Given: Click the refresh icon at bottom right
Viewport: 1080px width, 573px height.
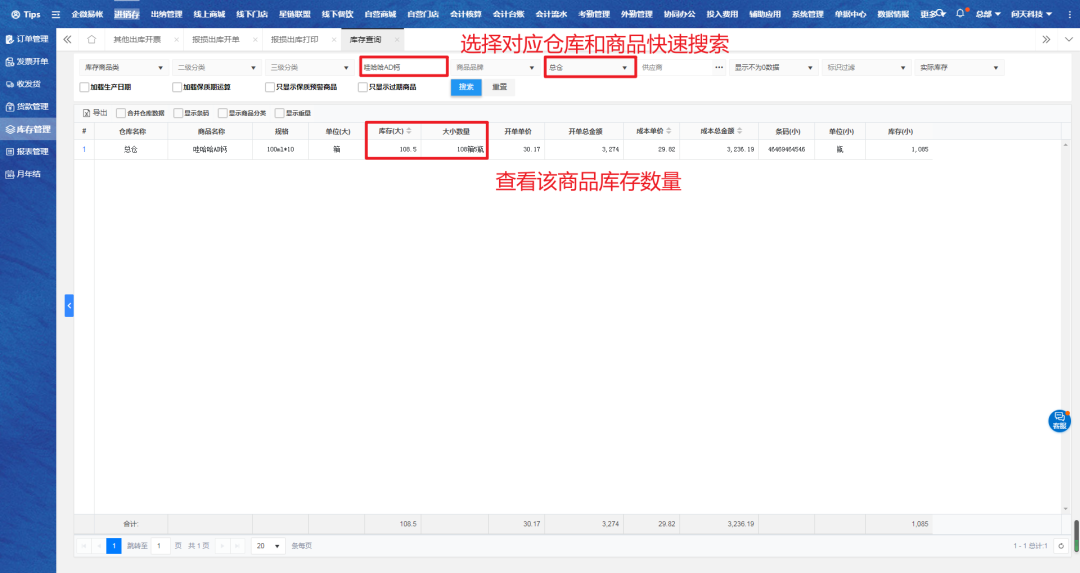Looking at the screenshot, I should click(1060, 546).
